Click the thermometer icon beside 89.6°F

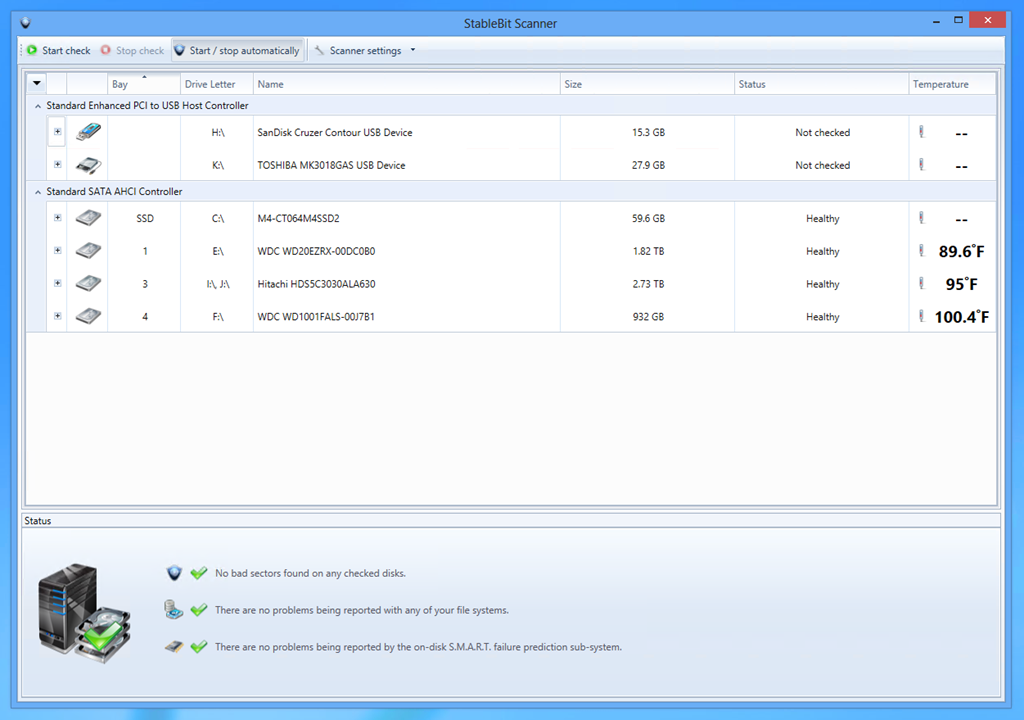pos(921,250)
